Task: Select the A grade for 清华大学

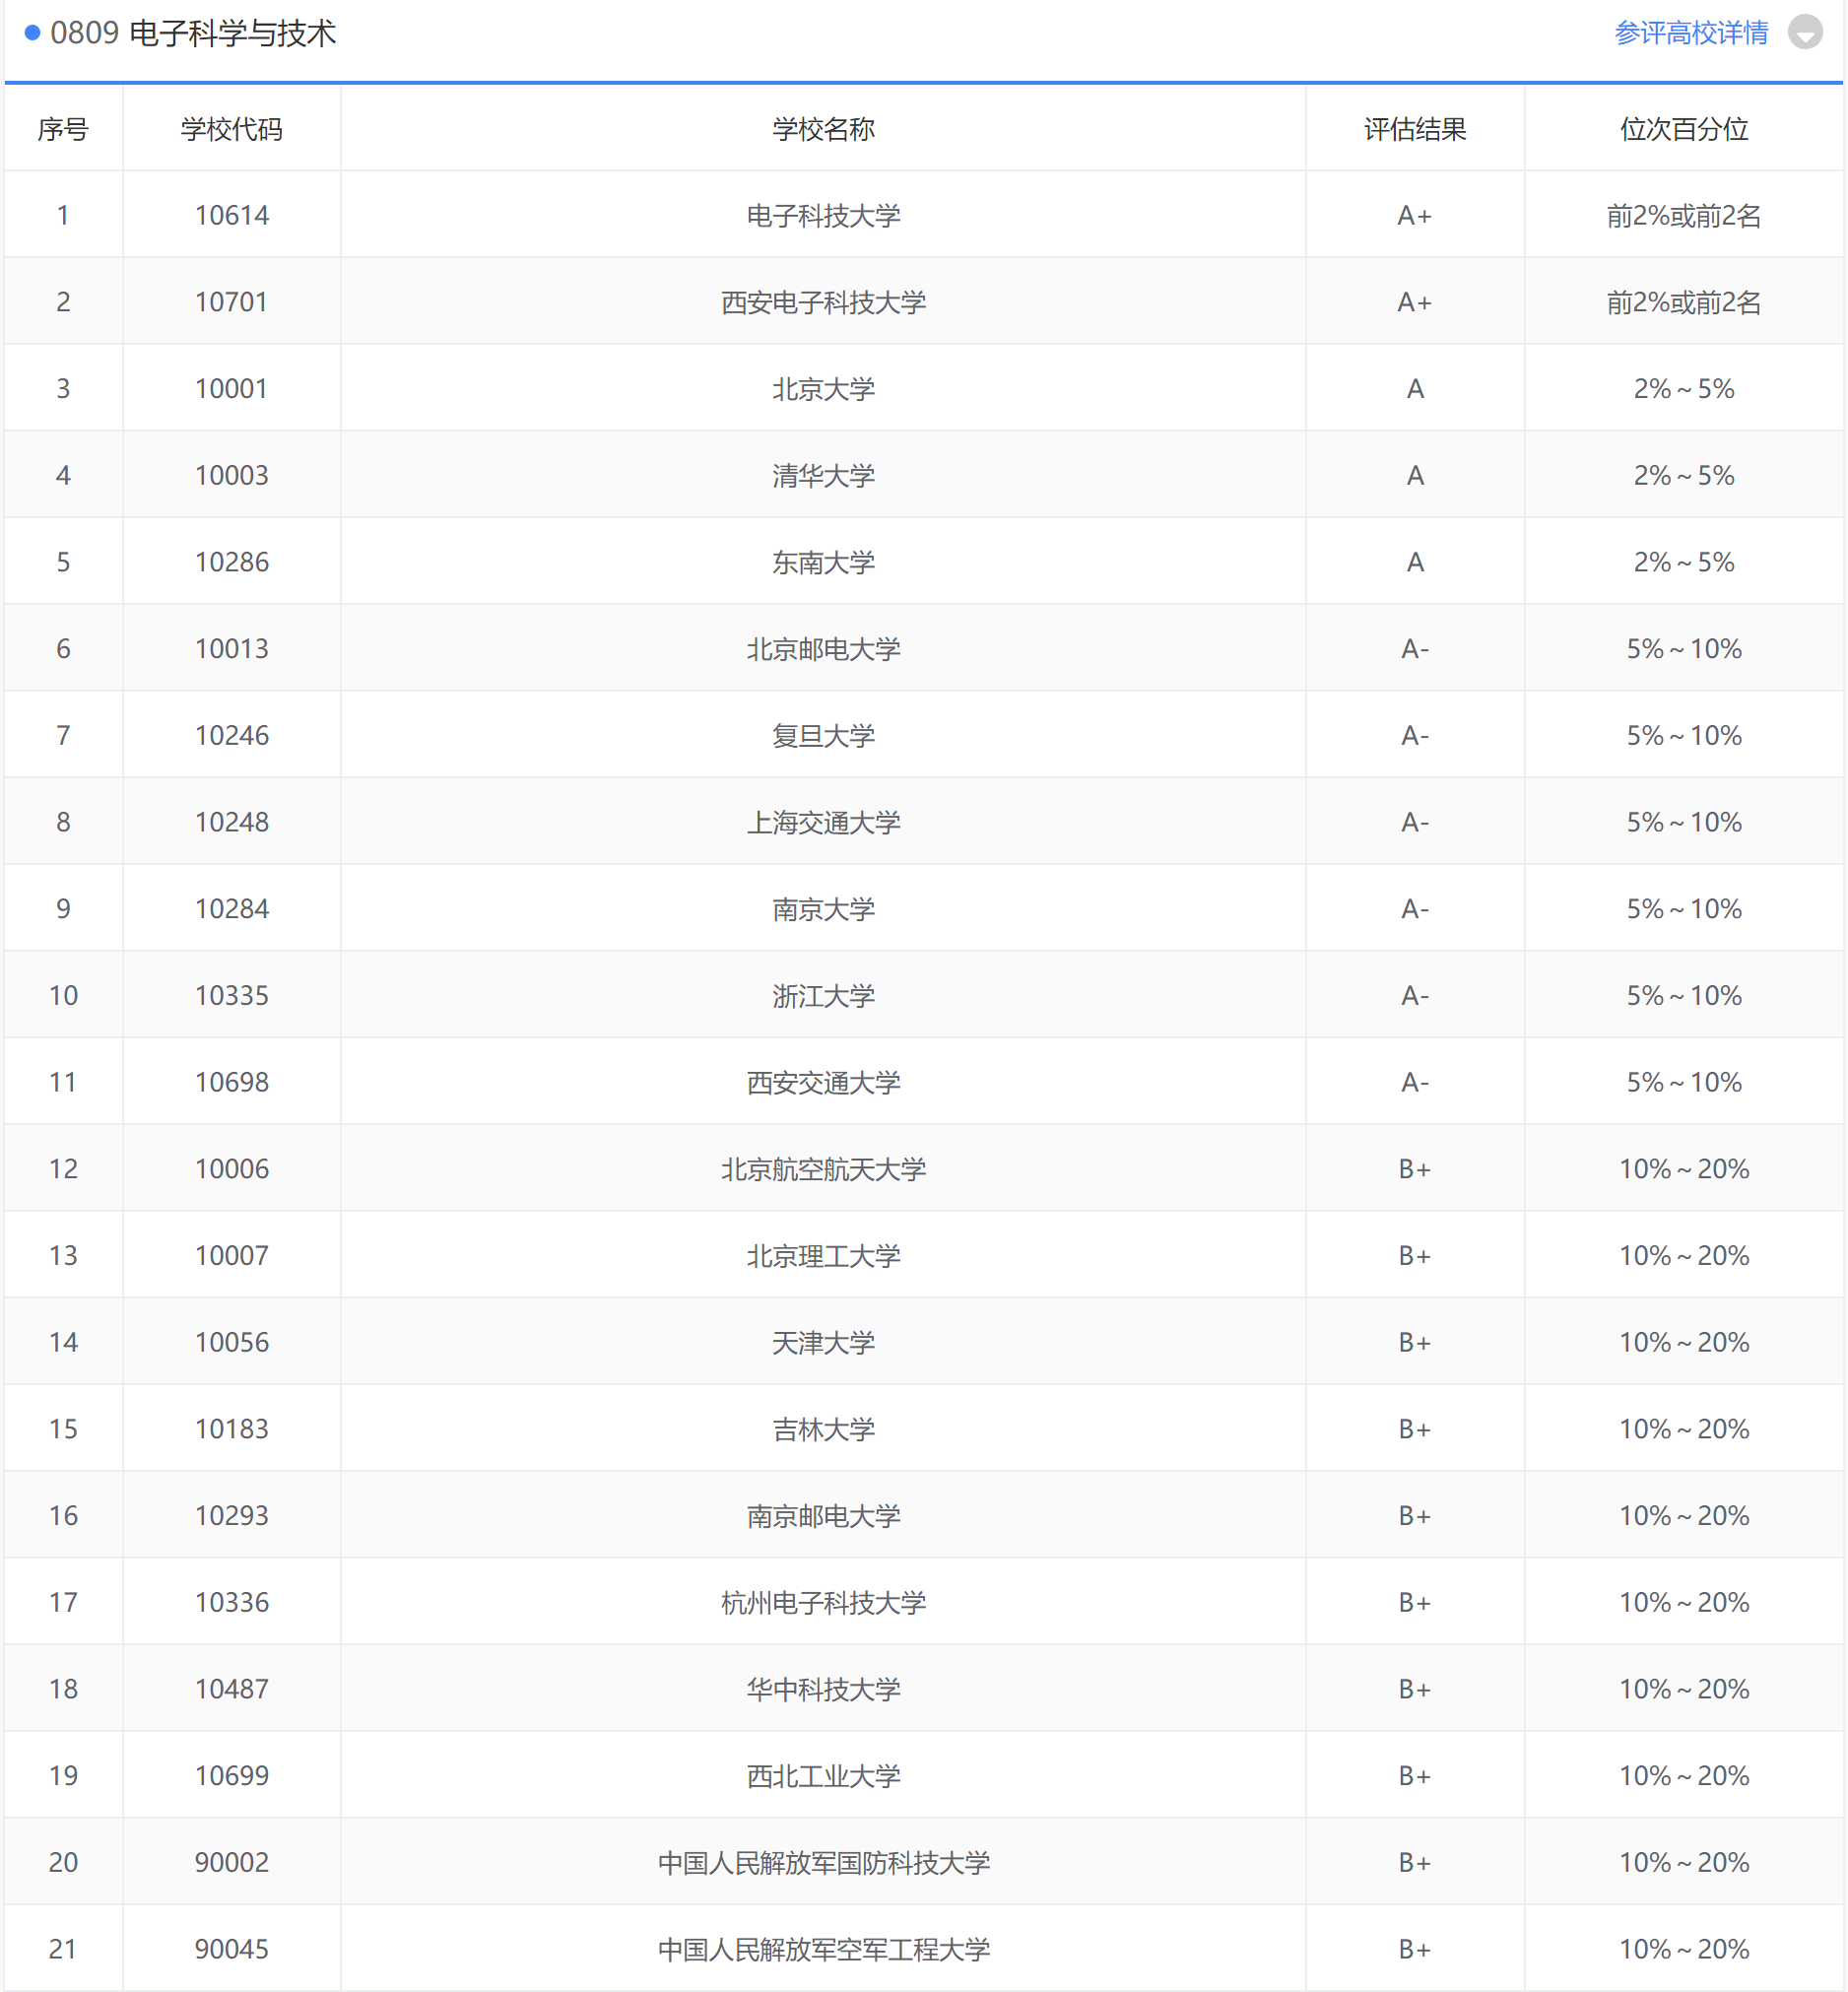Action: (1415, 476)
